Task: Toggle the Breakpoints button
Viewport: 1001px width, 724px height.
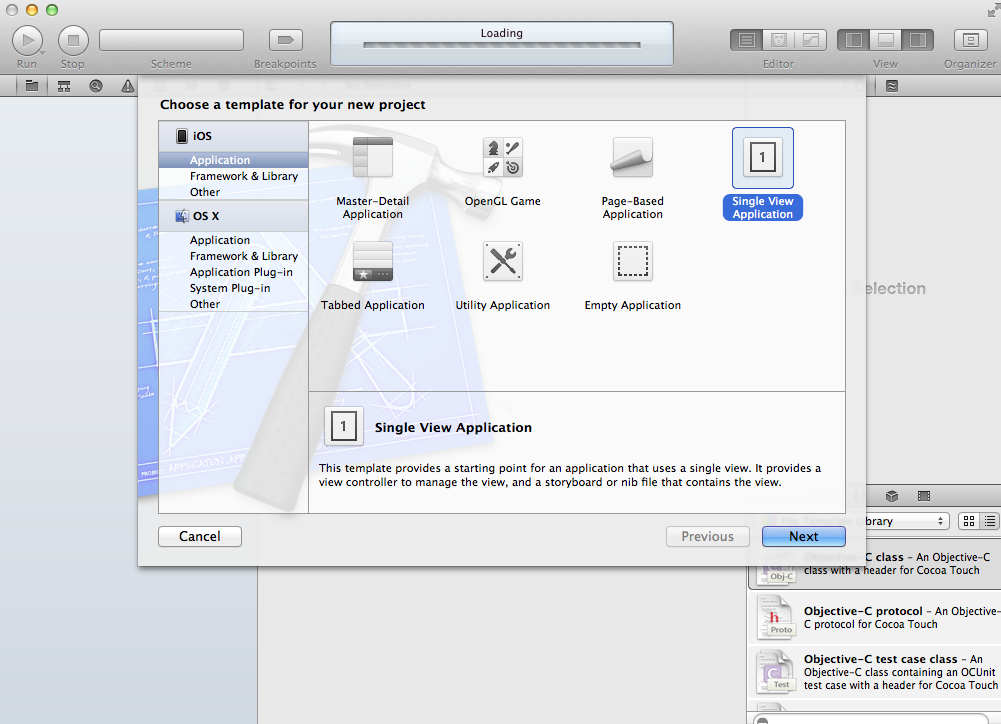Action: (285, 40)
